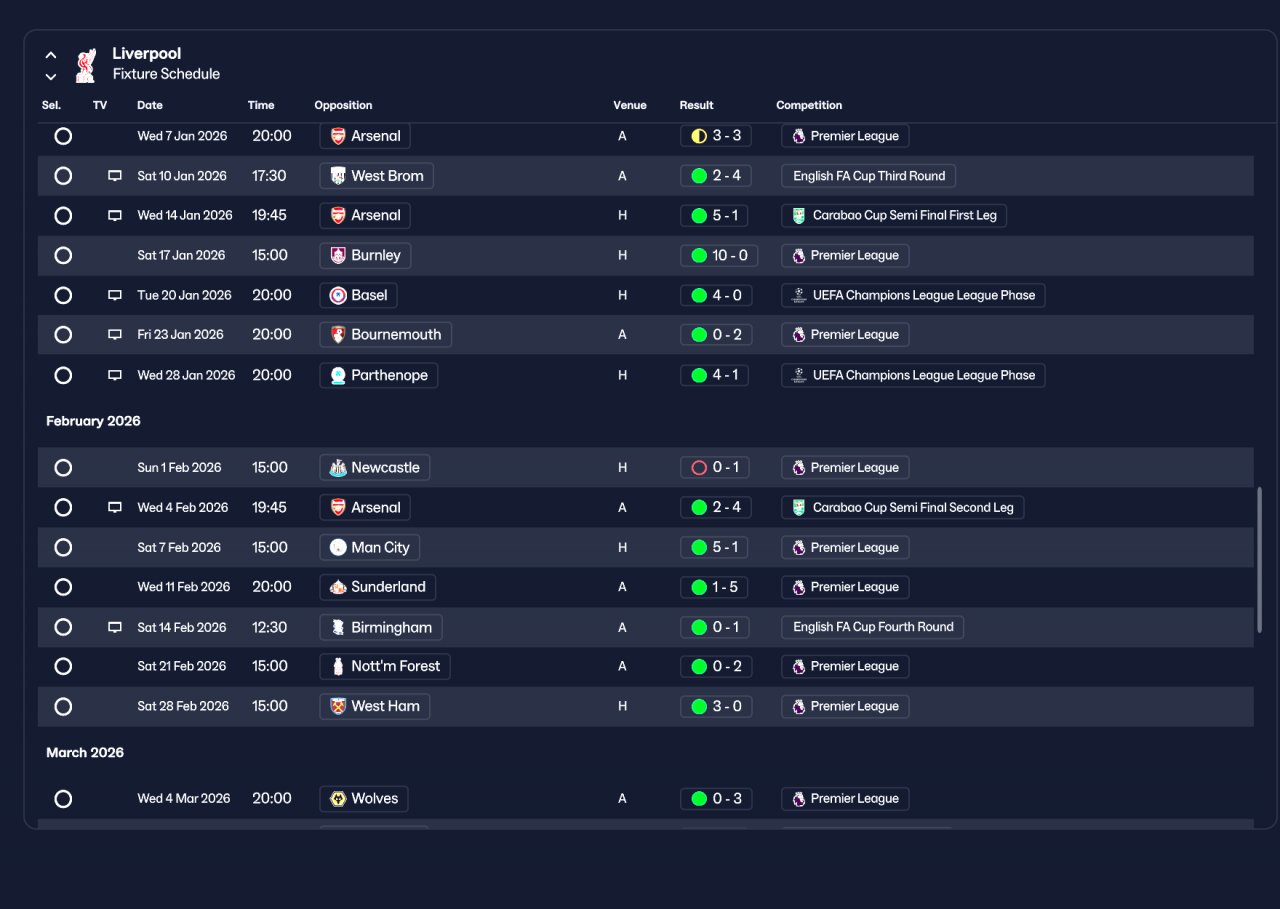
Task: Click the 17:30 kickoff time
Action: click(x=269, y=176)
